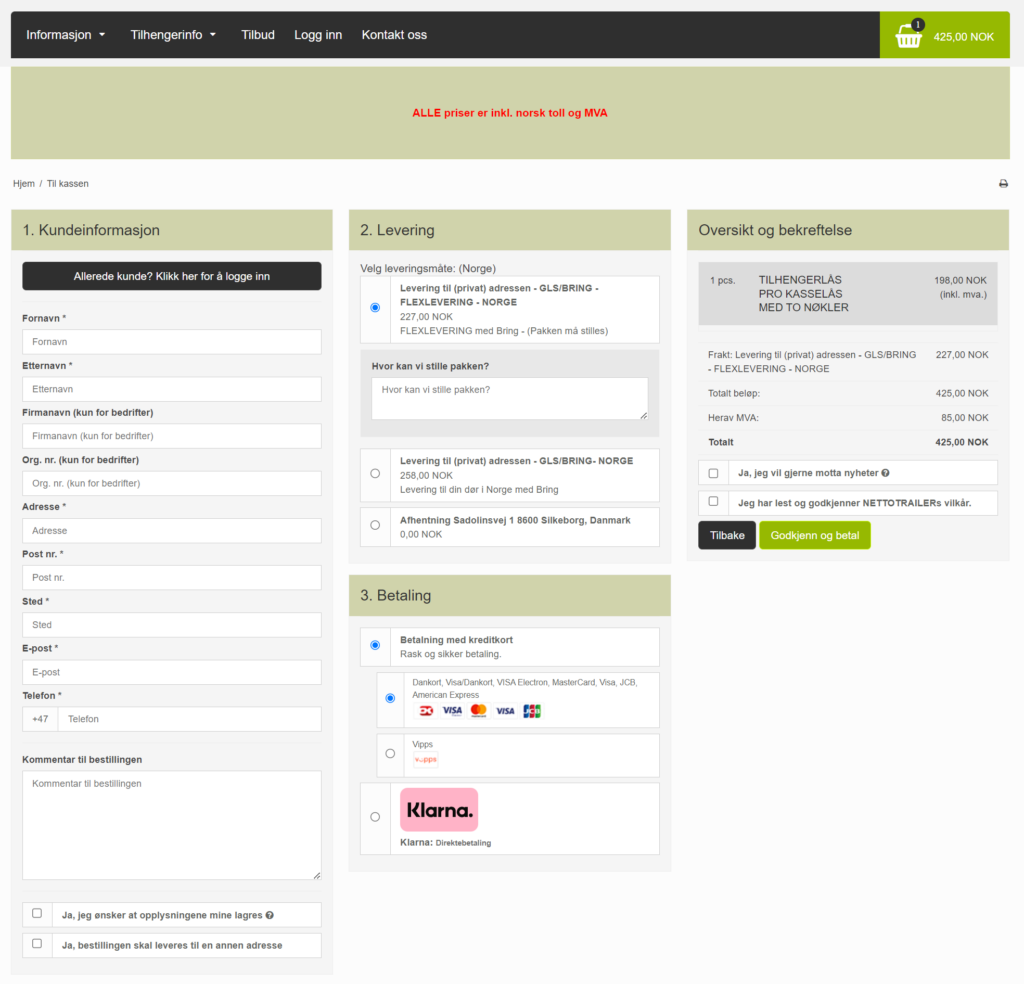Choose Klarna payment radio button
The width and height of the screenshot is (1024, 984).
pos(375,817)
